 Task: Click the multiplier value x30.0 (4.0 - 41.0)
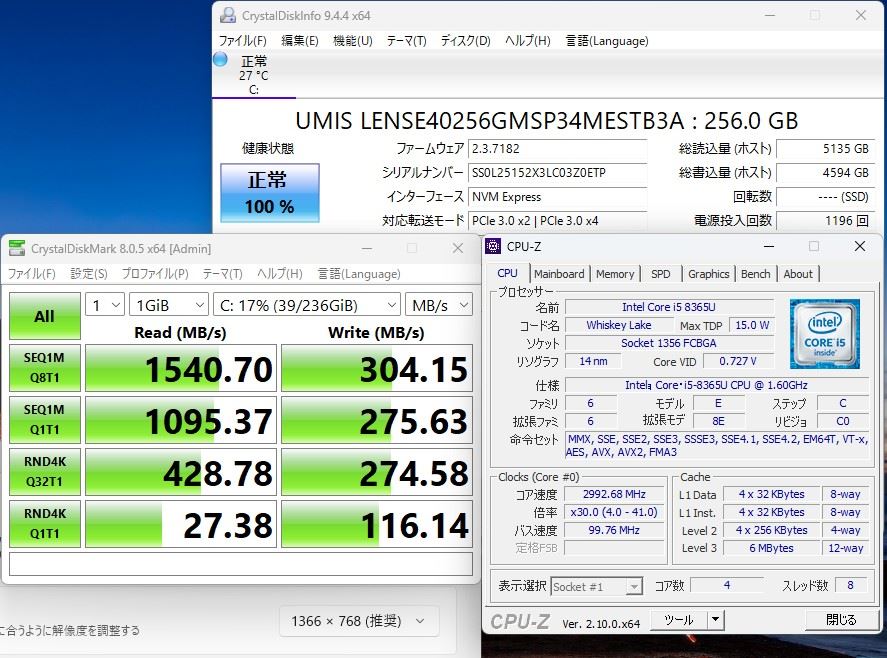tap(614, 512)
